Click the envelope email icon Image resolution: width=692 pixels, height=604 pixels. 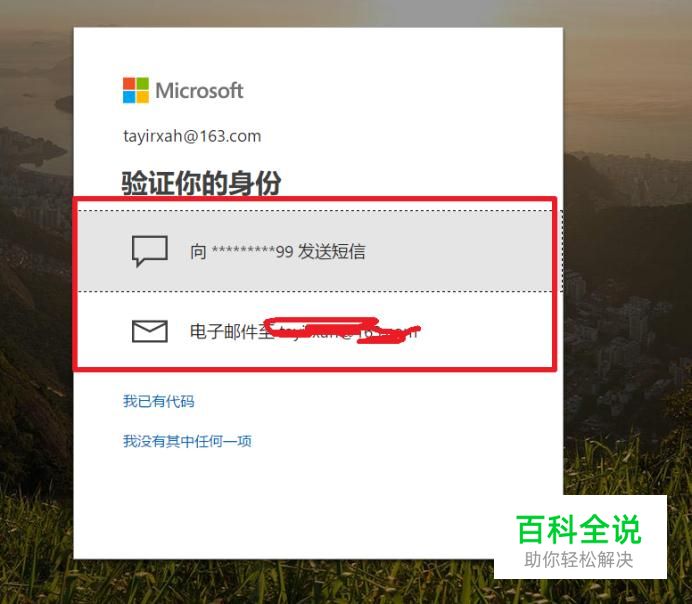tap(150, 331)
